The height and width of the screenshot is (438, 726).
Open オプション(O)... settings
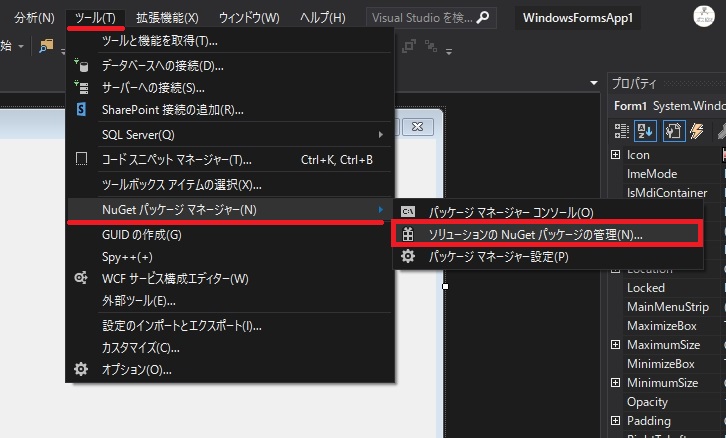click(x=230, y=370)
